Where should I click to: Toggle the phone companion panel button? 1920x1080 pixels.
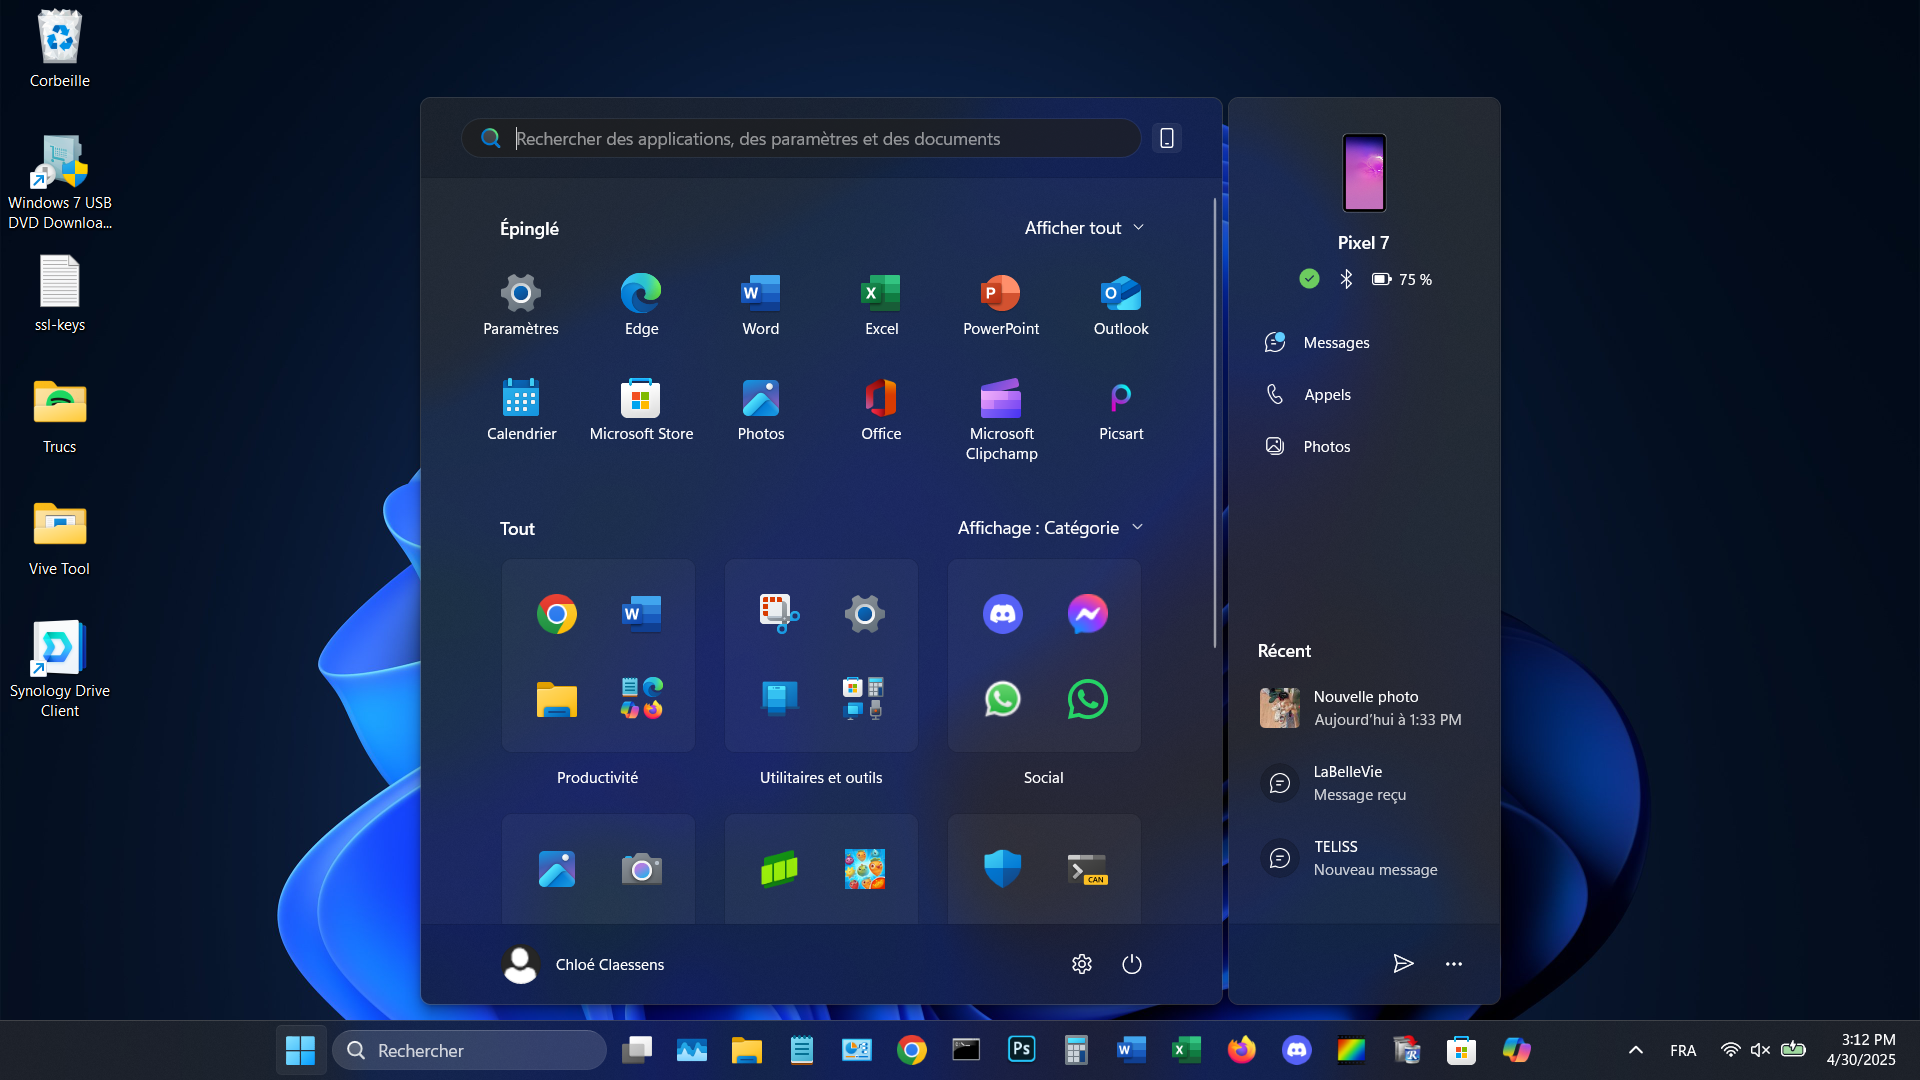click(1167, 138)
